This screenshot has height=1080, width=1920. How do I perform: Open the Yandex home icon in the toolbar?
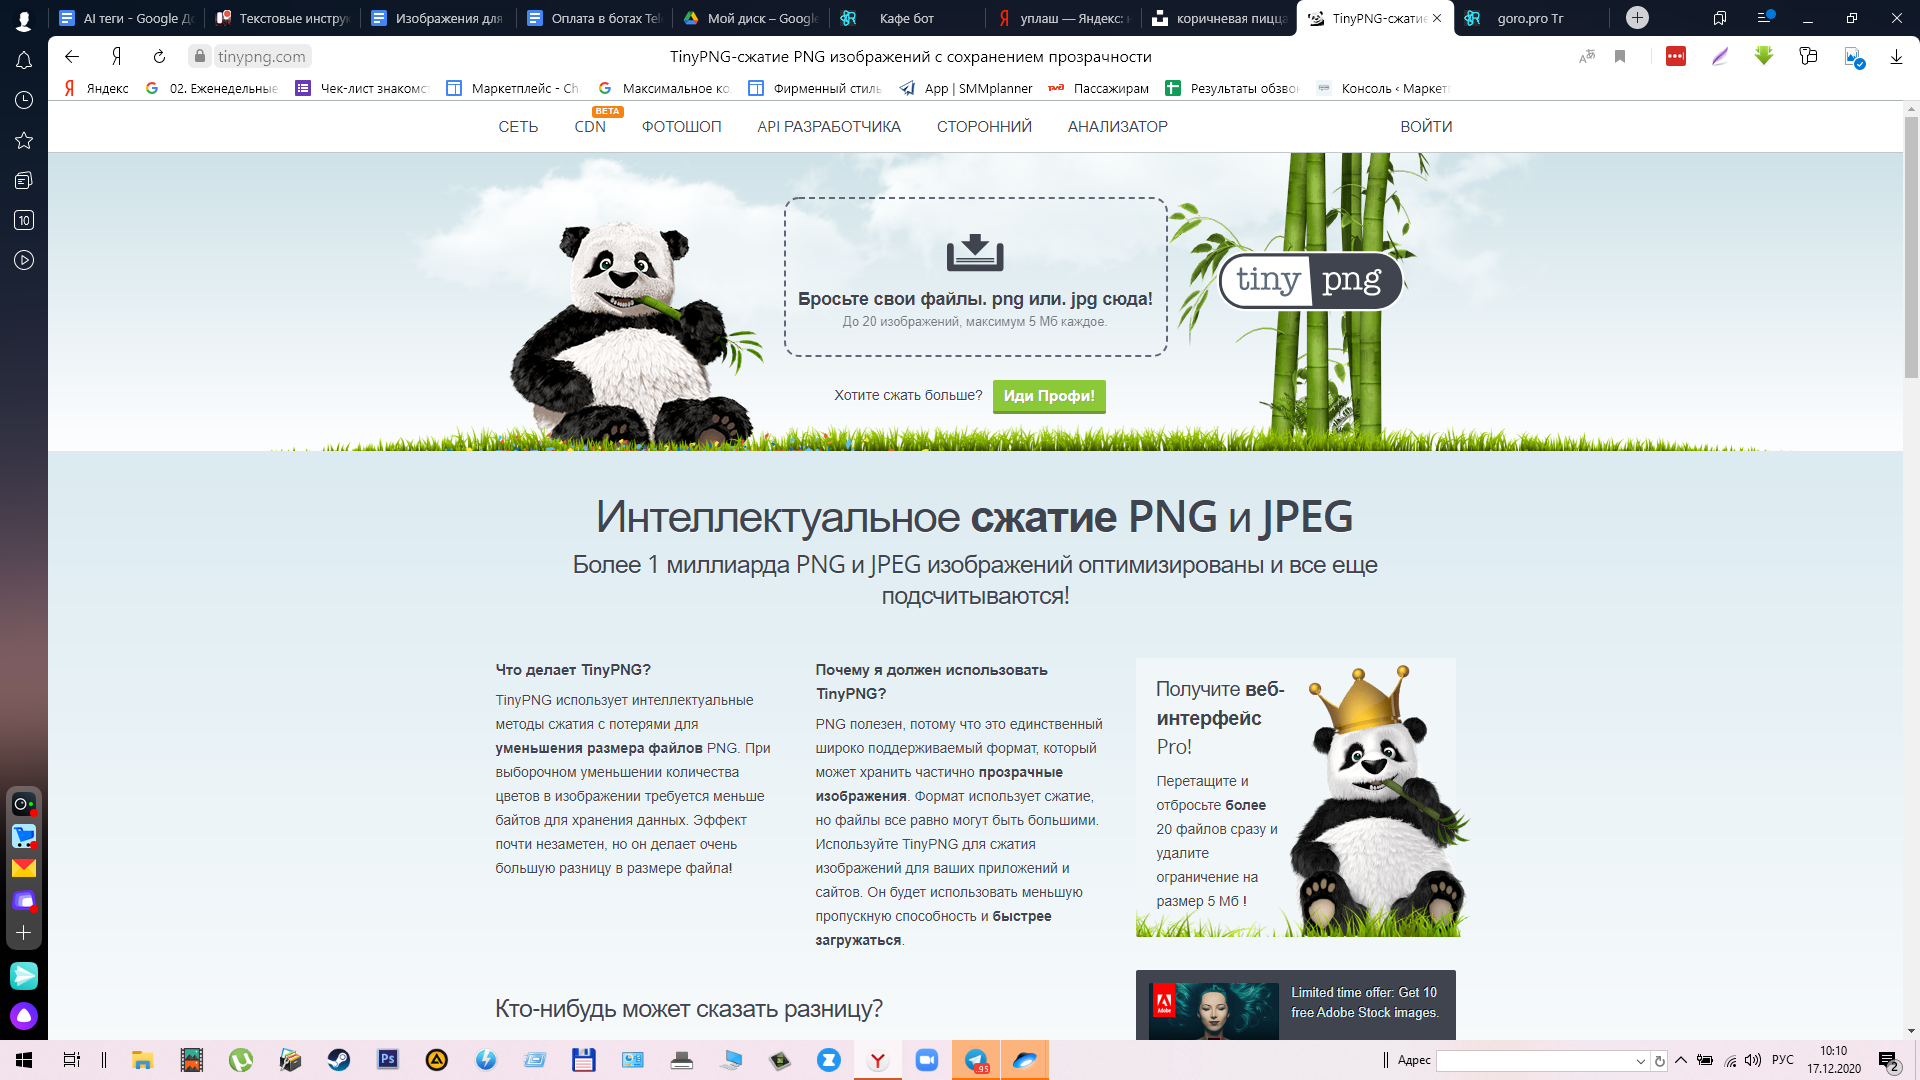(x=117, y=57)
